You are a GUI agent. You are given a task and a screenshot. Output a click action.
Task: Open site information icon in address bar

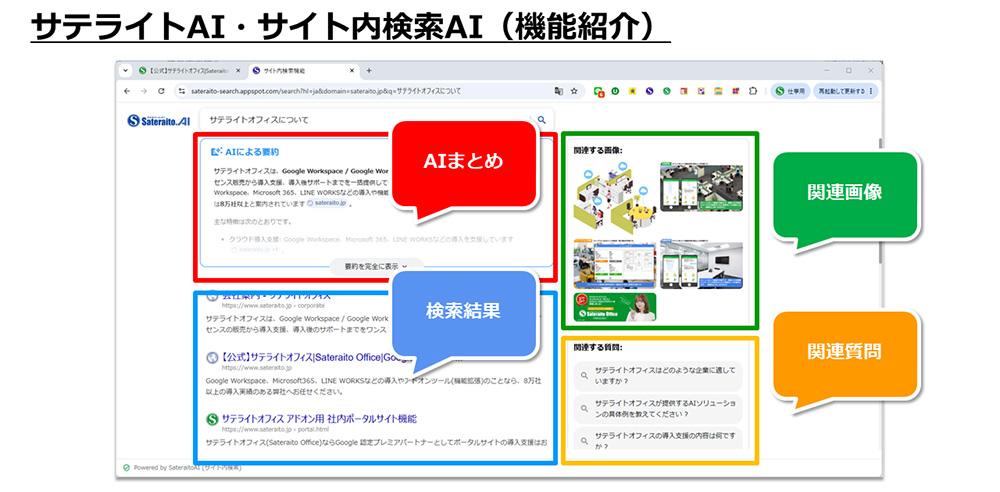182,91
